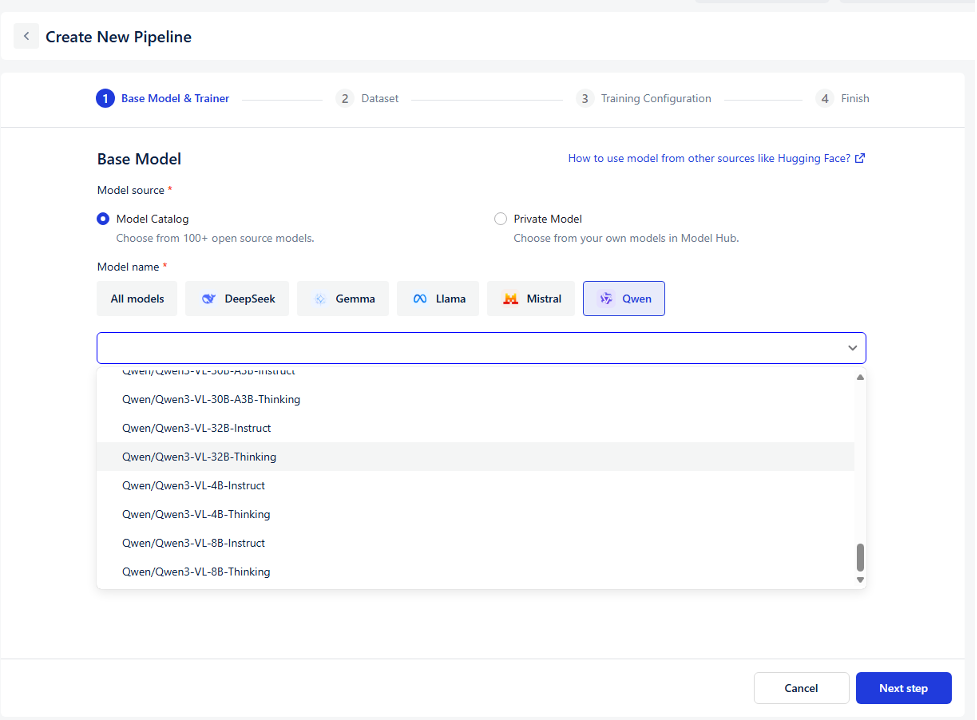The image size is (977, 720).
Task: Choose Qwen/Qwen3-VL-32B-Thinking from the list
Action: (199, 457)
